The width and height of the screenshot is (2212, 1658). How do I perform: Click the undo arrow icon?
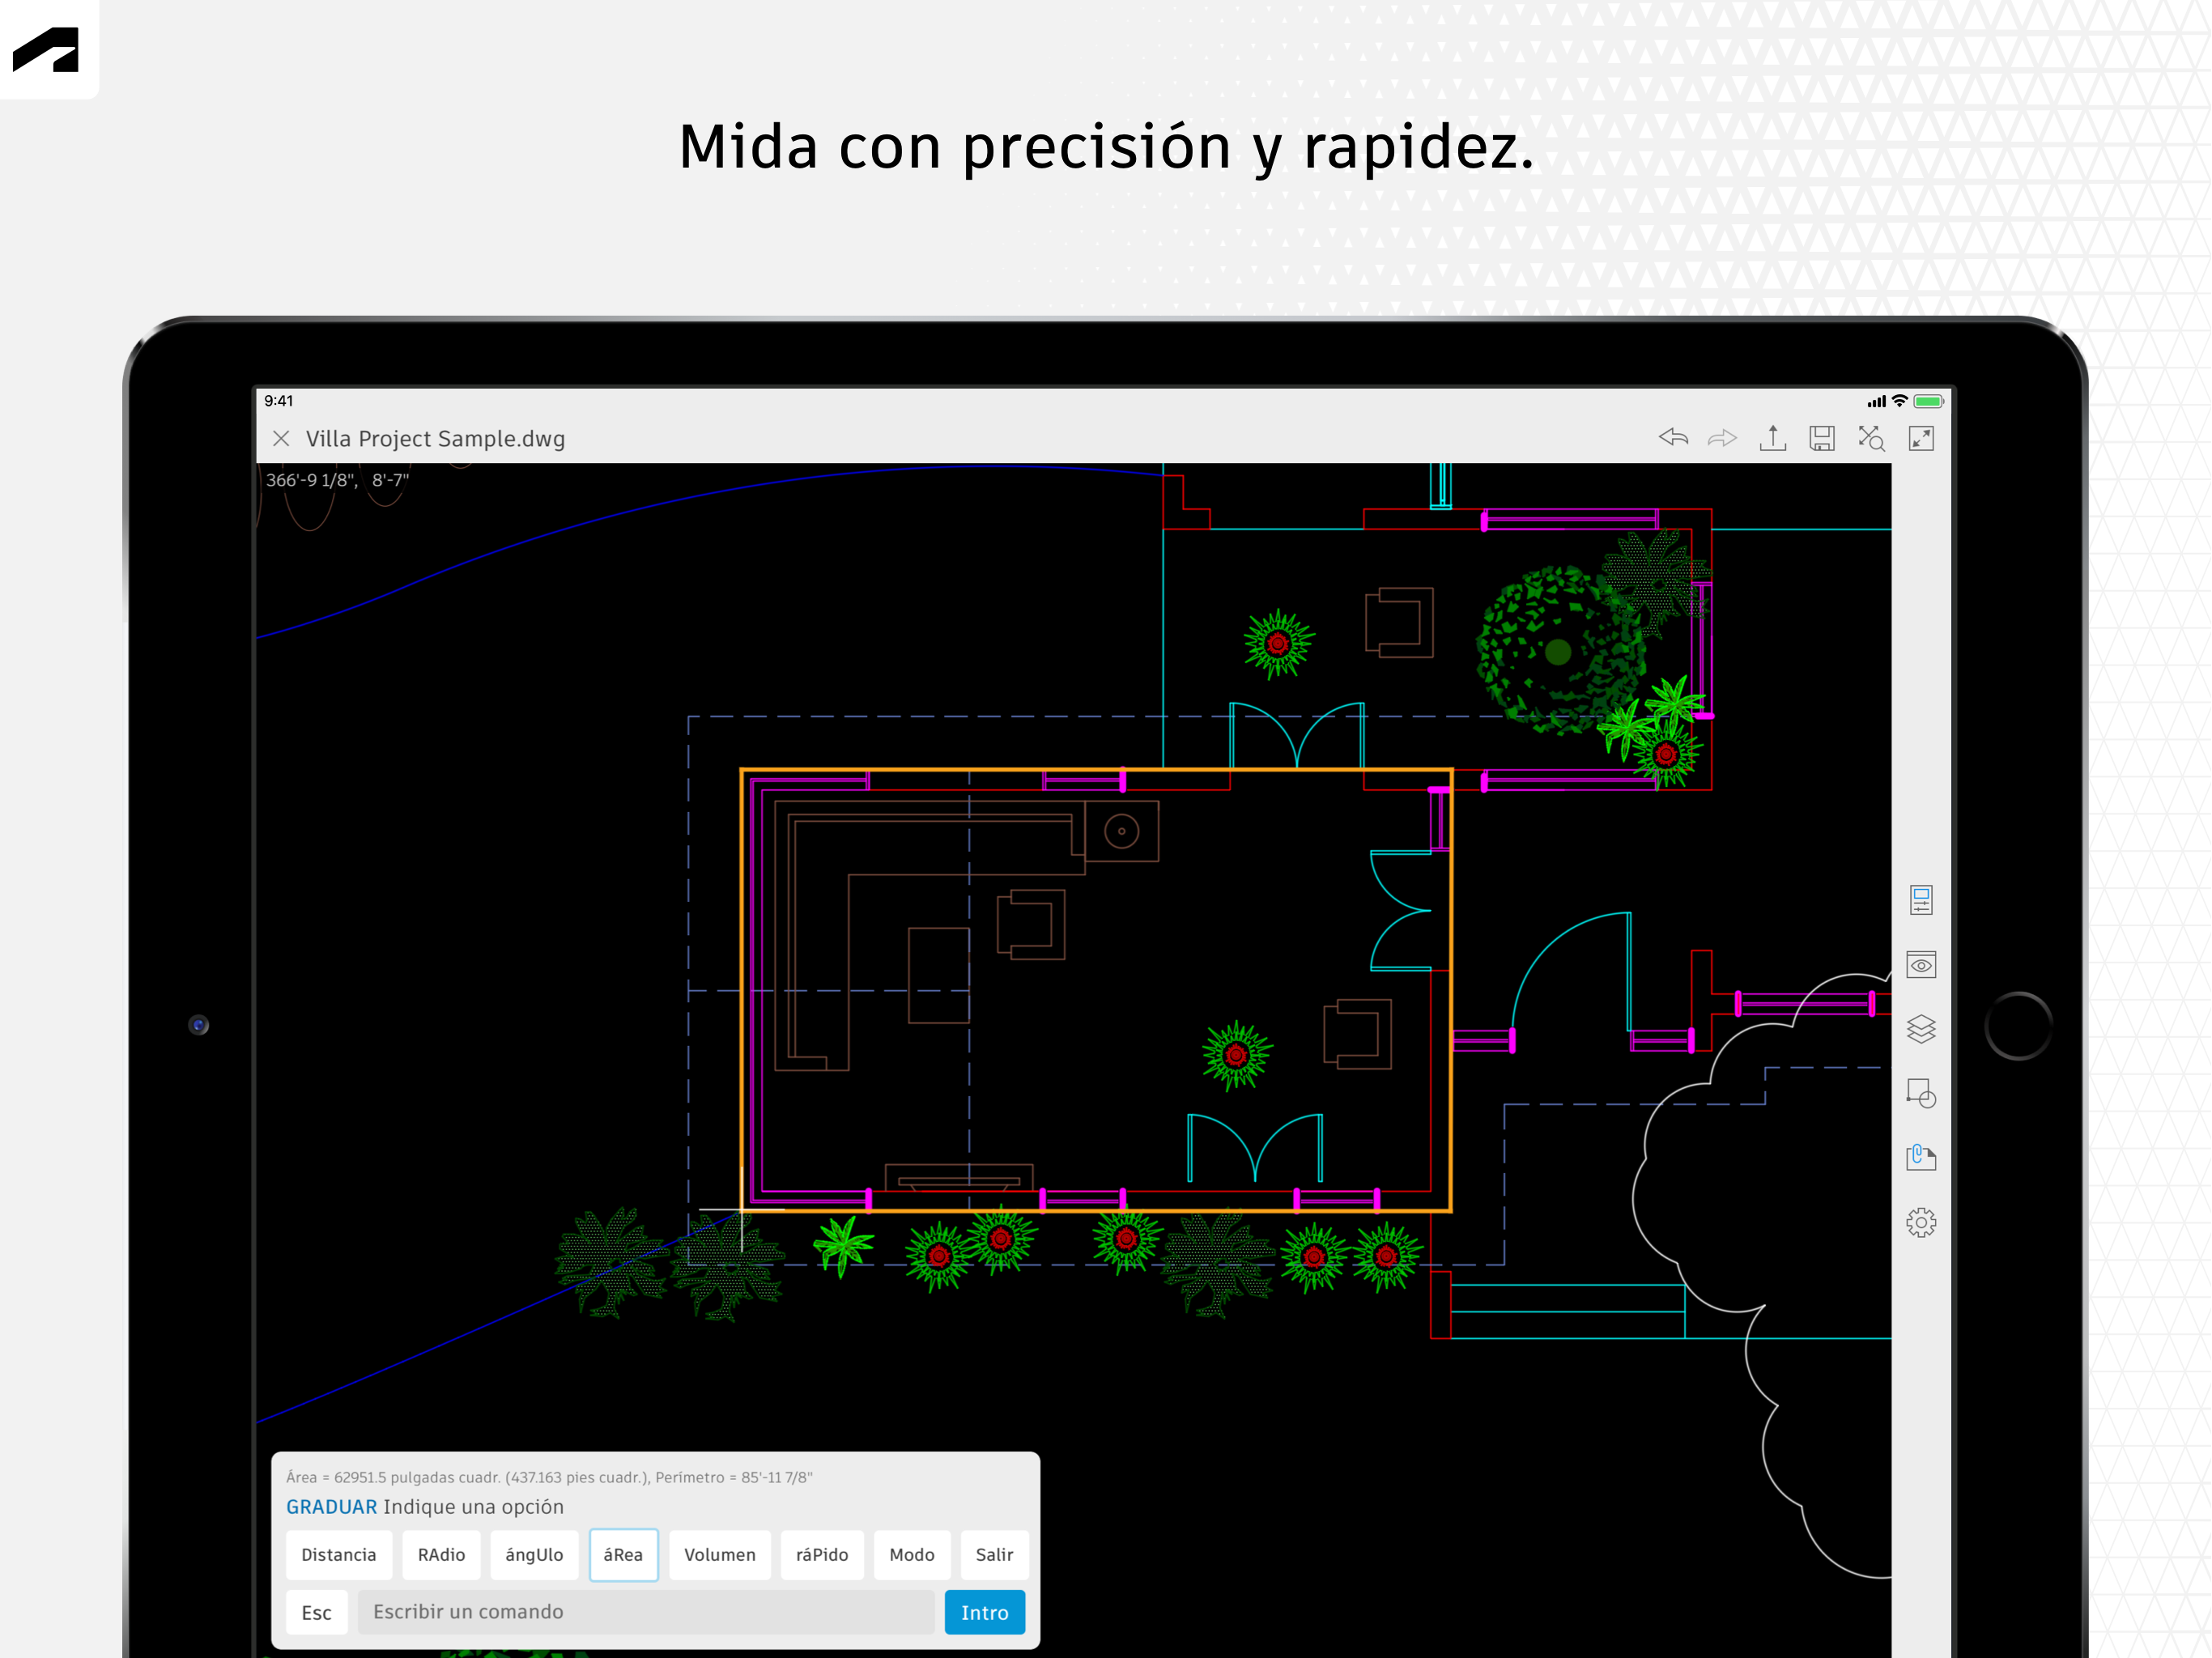[1673, 438]
